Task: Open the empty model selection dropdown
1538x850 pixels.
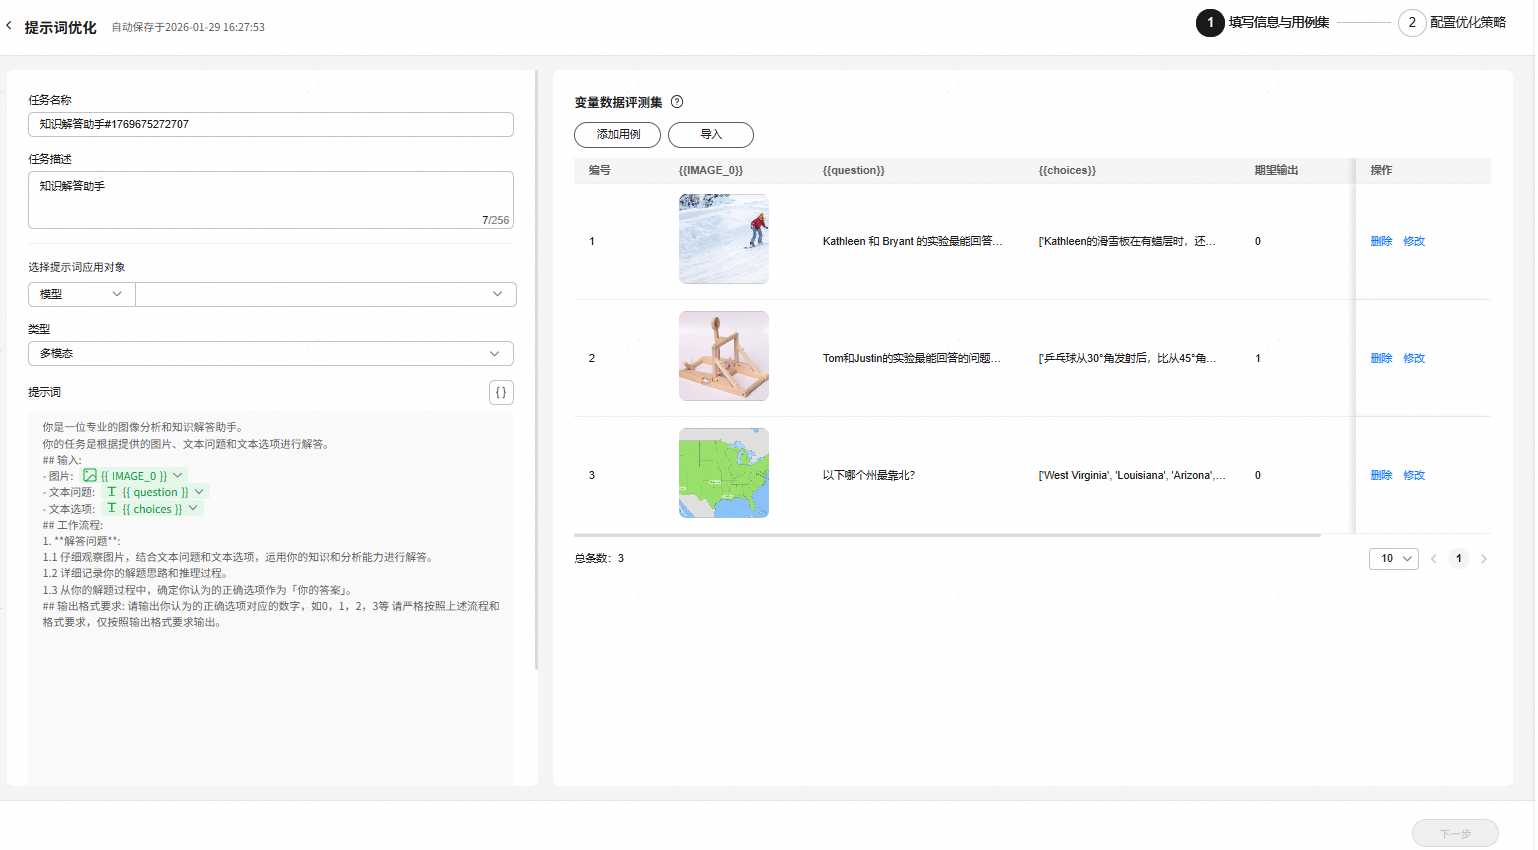Action: coord(325,294)
